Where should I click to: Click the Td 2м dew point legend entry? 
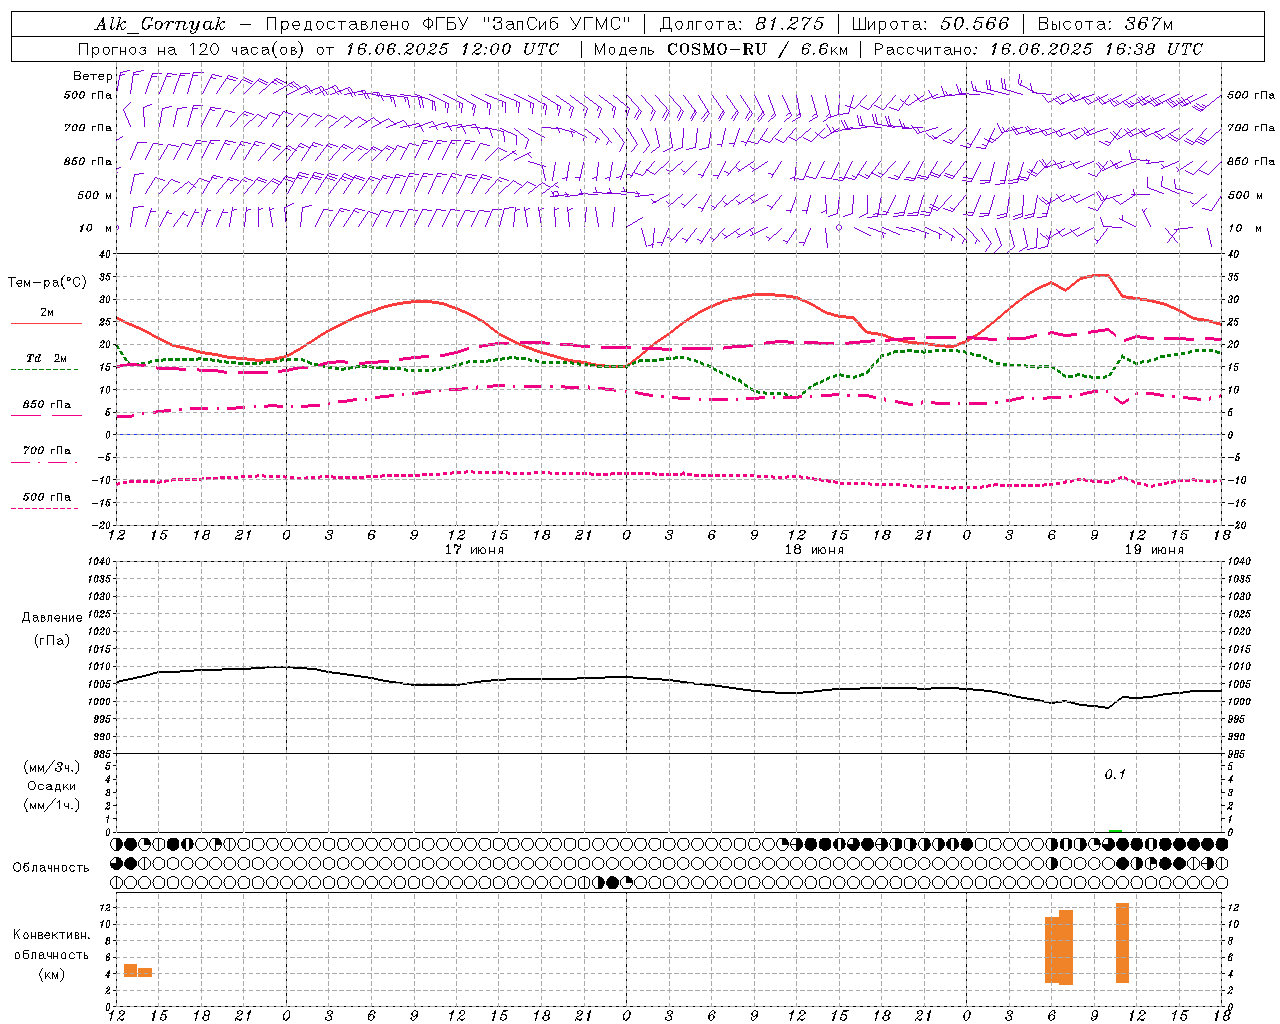[x=46, y=358]
